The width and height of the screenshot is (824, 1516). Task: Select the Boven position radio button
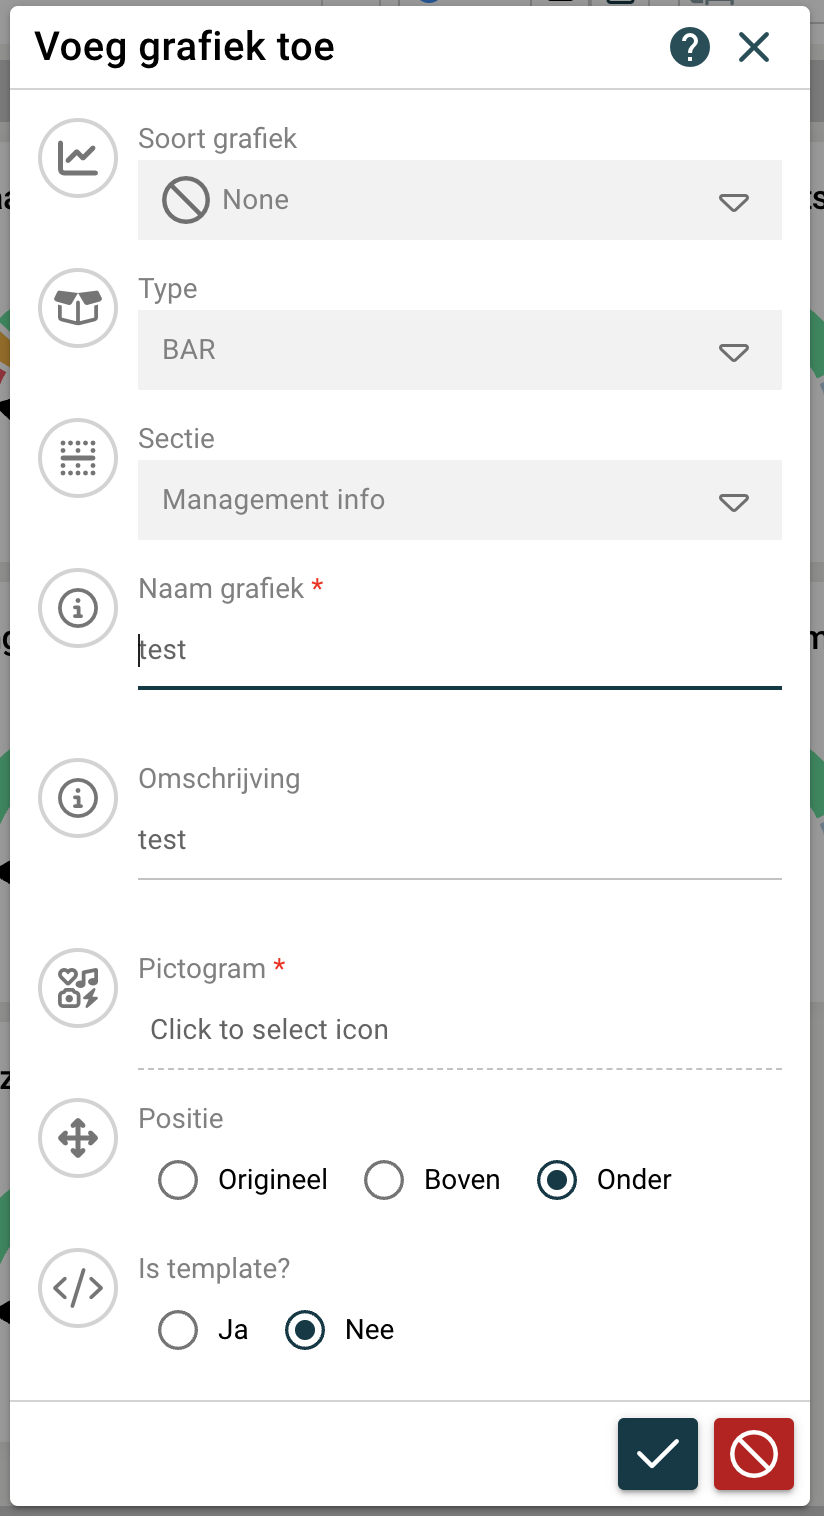coord(384,1180)
